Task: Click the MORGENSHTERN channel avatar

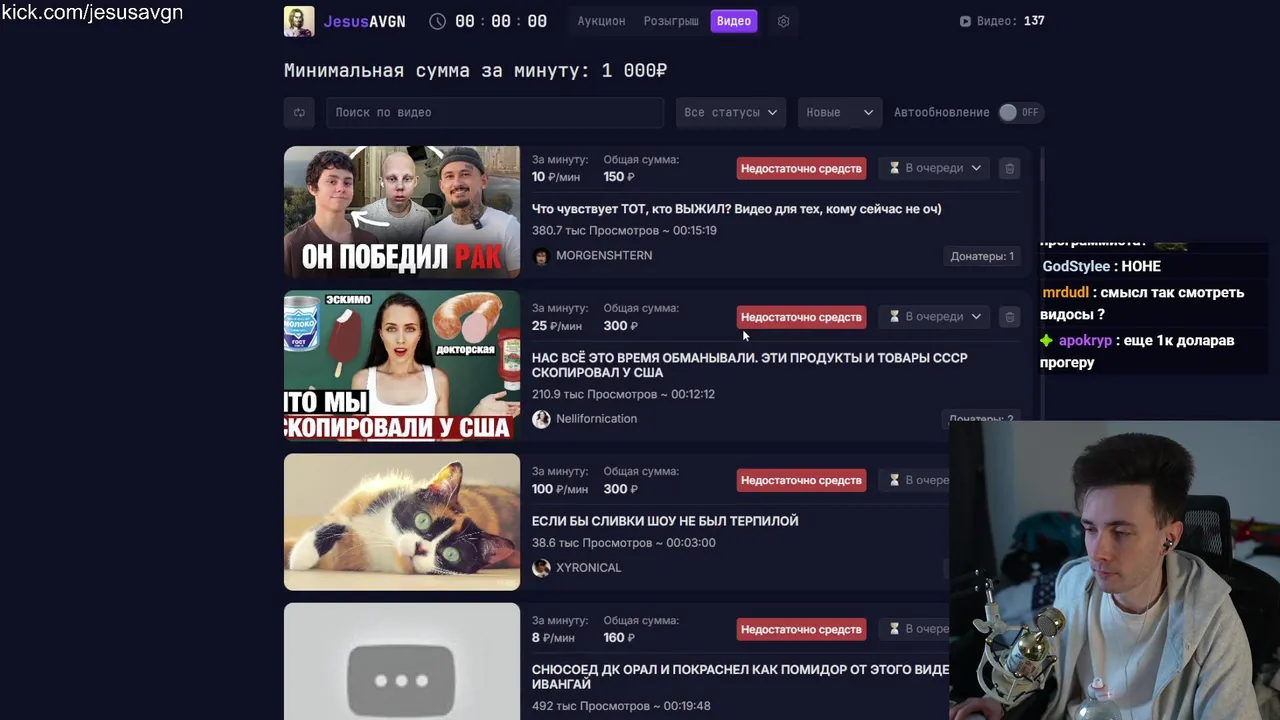Action: (541, 256)
